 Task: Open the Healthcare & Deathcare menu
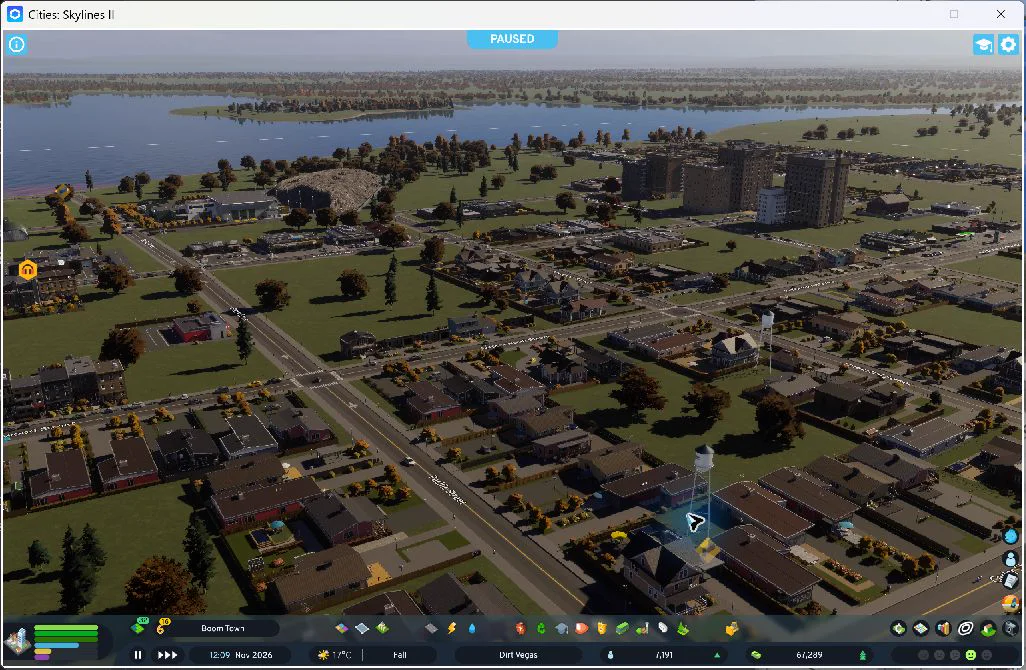(520, 628)
